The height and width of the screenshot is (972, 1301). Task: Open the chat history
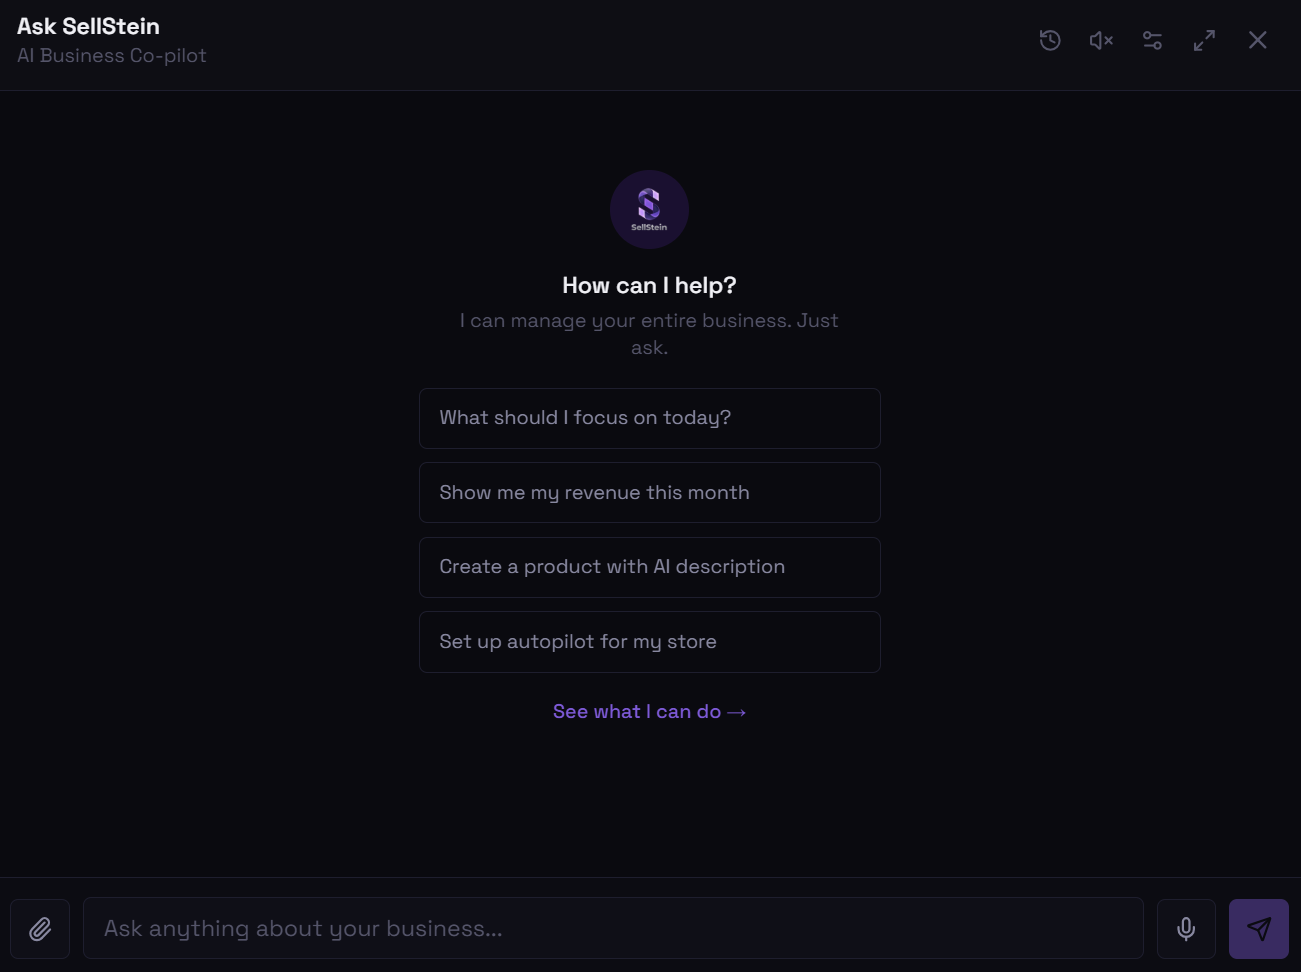1050,40
